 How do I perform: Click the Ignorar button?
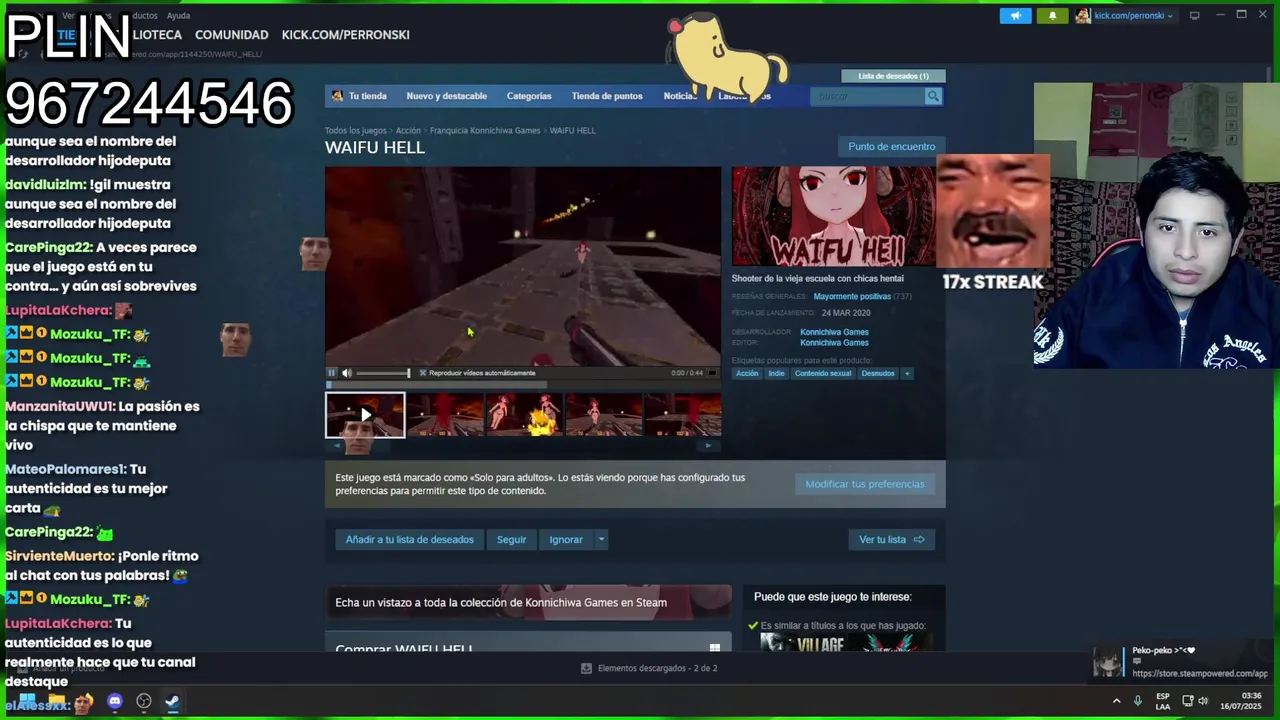pos(566,540)
